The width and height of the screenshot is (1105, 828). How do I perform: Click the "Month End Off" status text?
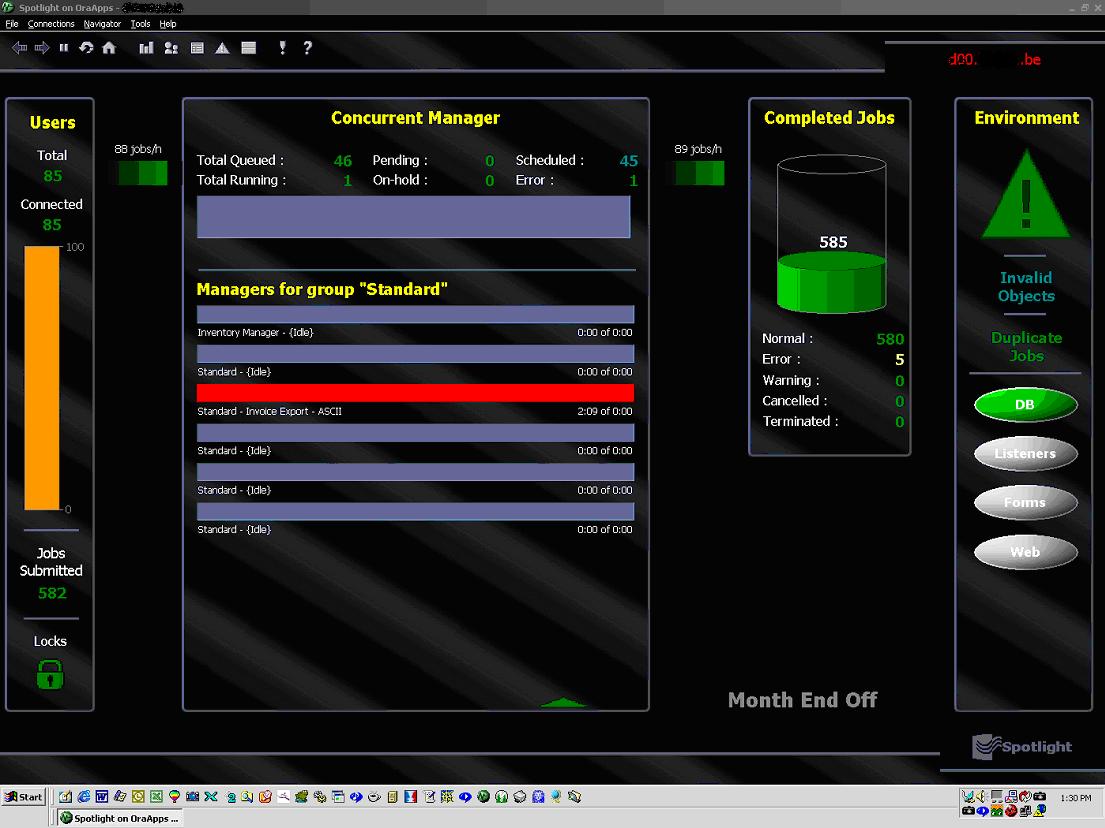point(803,700)
